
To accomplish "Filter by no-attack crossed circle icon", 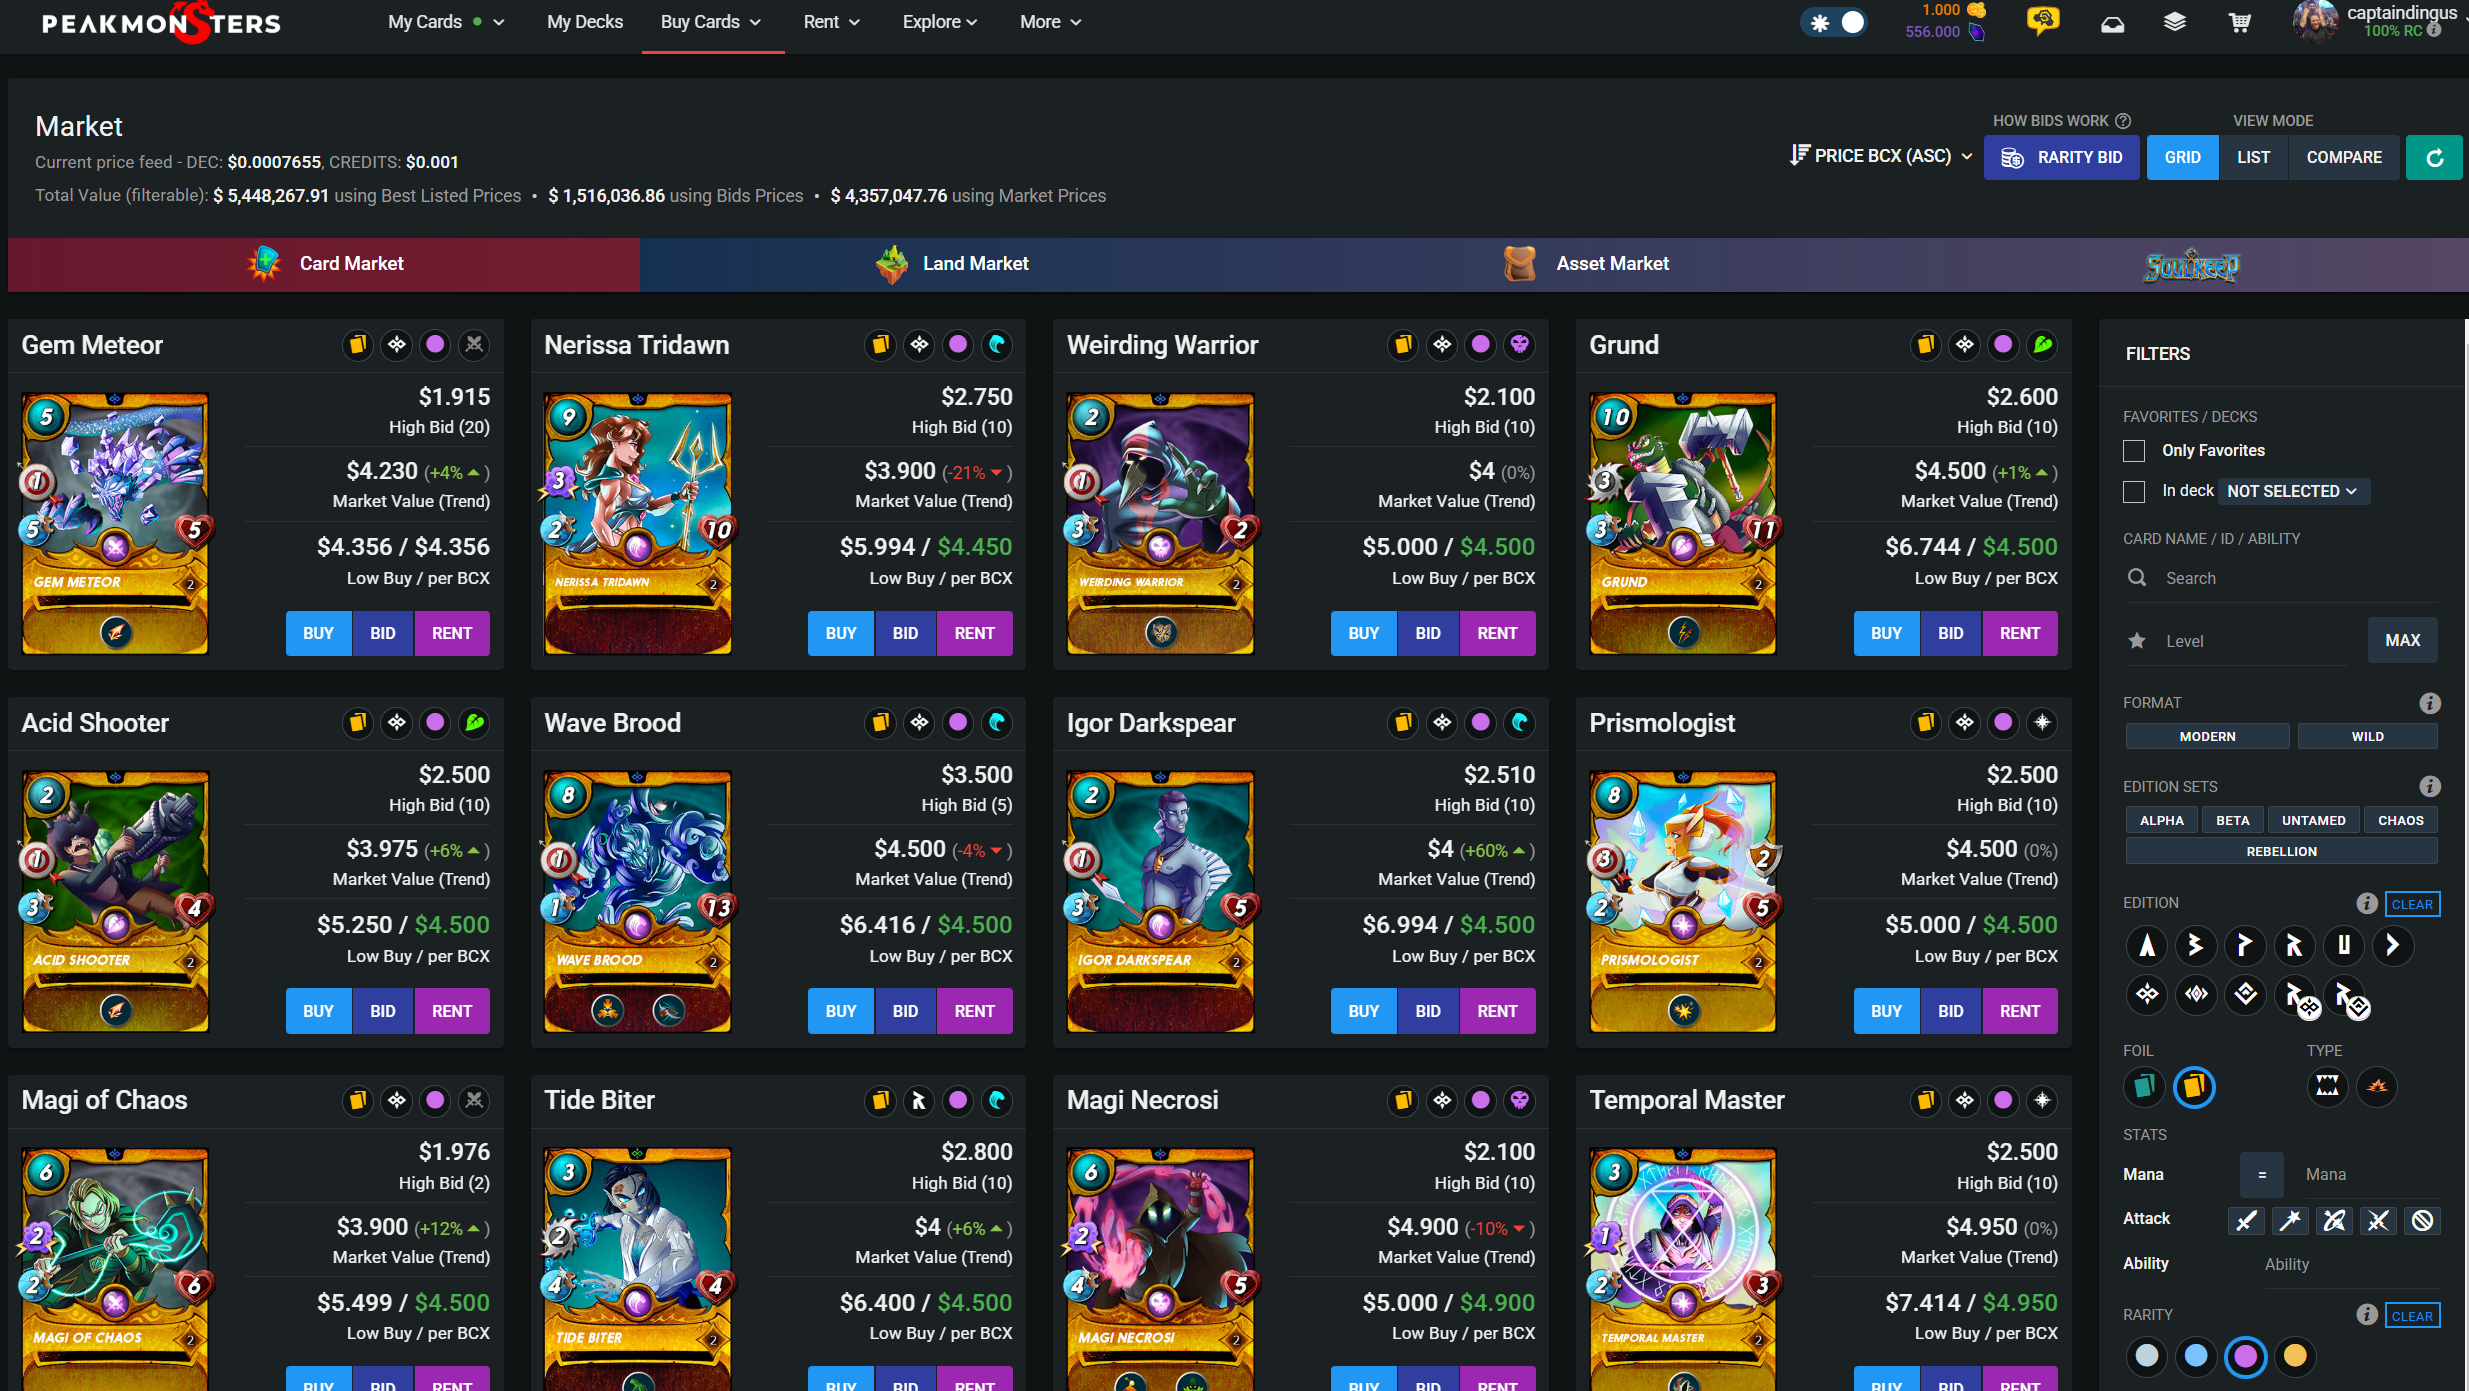I will pyautogui.click(x=2423, y=1220).
